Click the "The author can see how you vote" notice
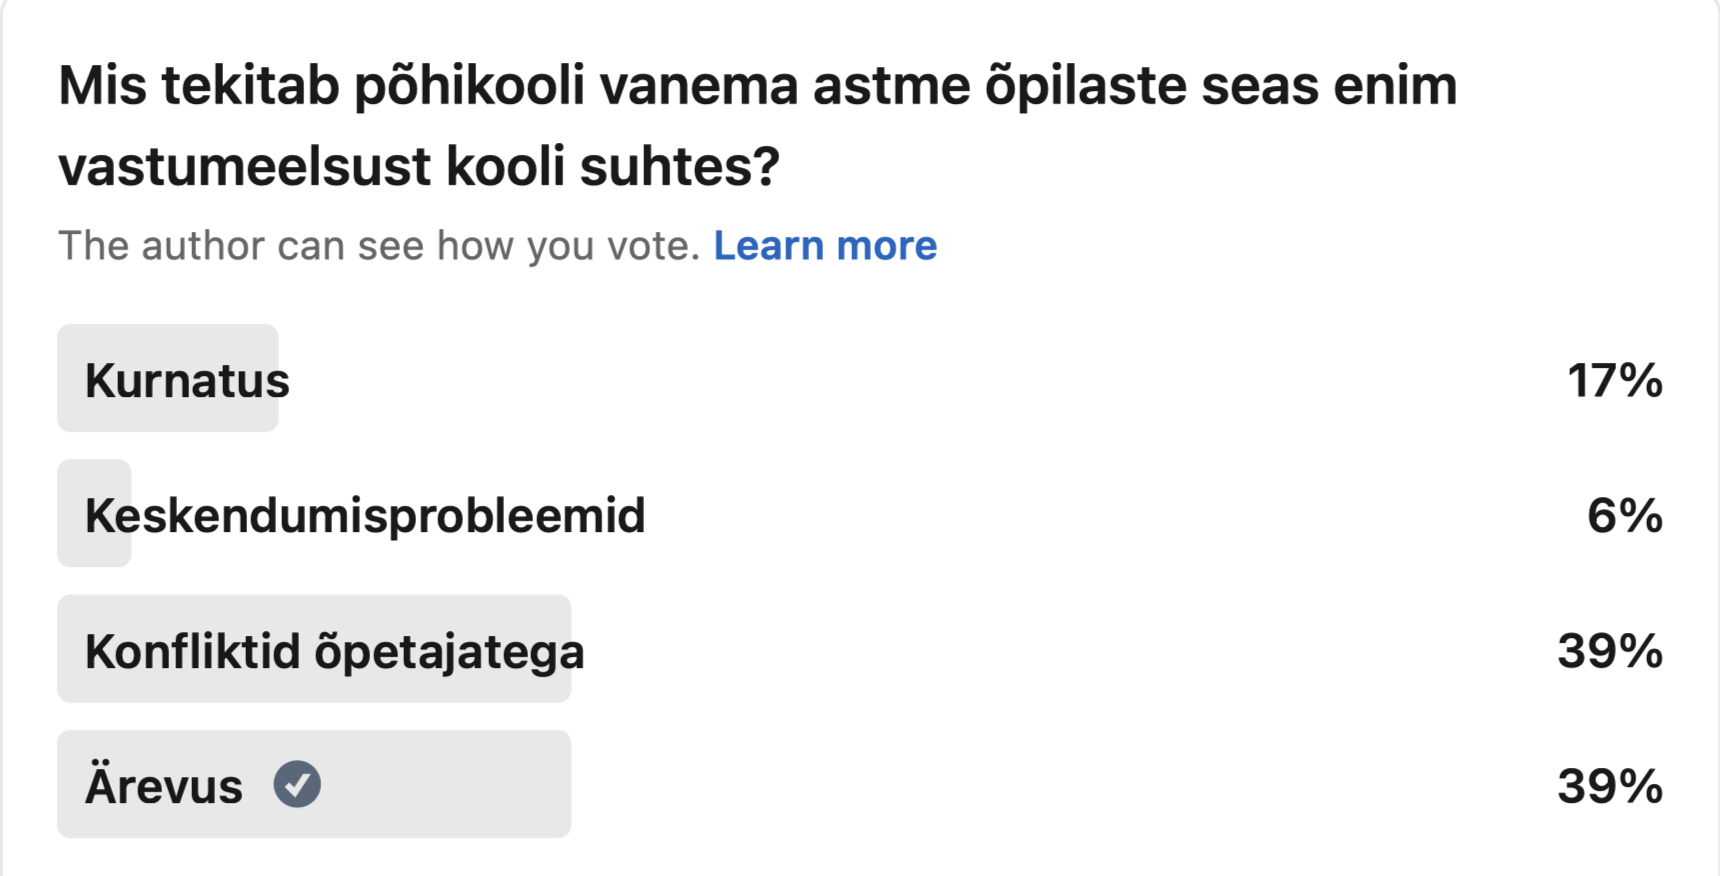The height and width of the screenshot is (876, 1720). pos(379,246)
